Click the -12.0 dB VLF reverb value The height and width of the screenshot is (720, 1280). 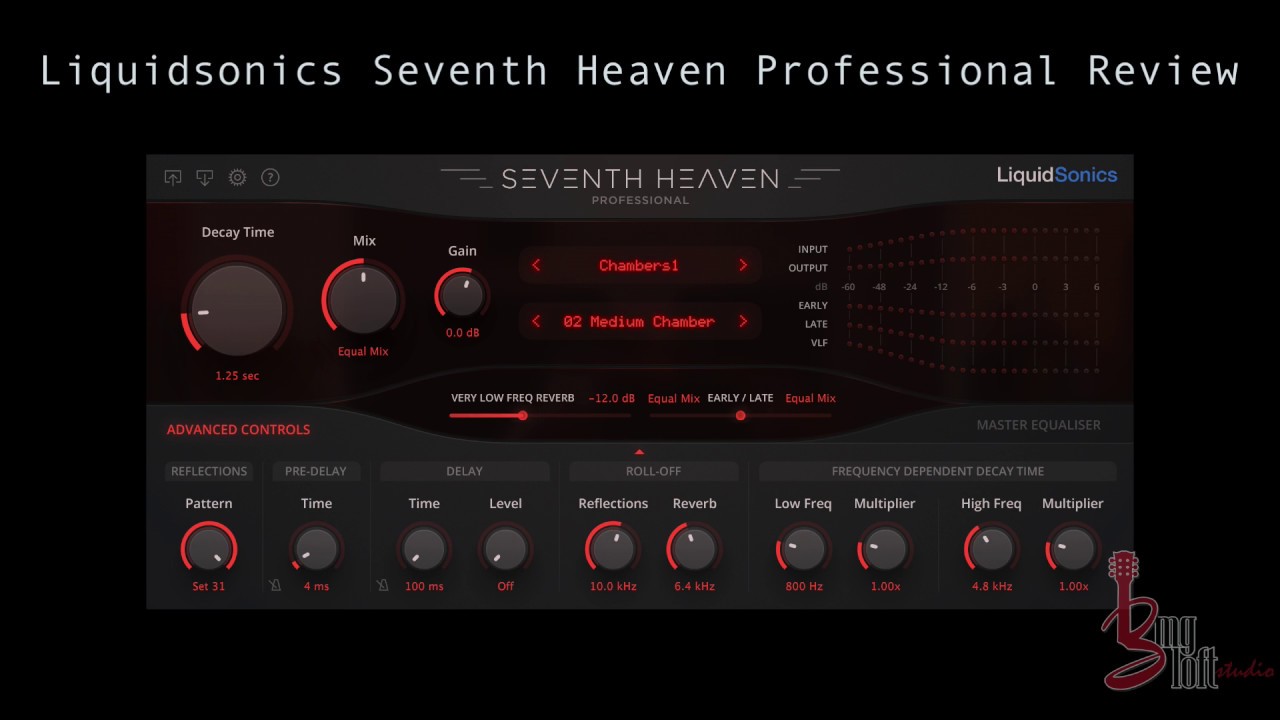(x=611, y=398)
